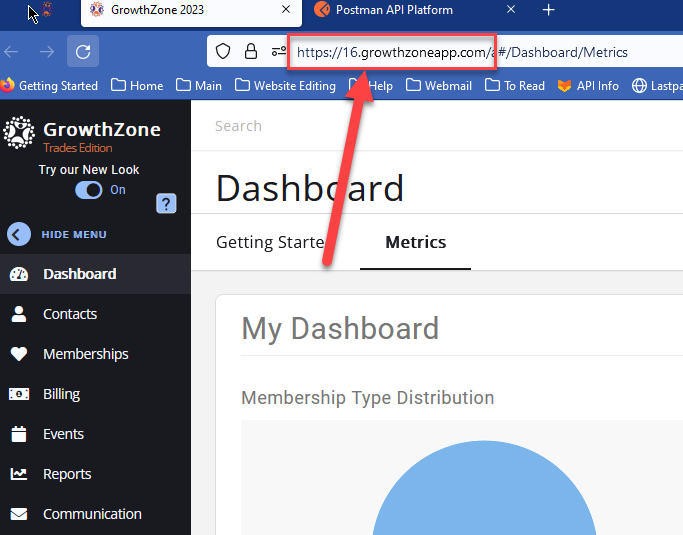Switch to the Metrics tab
The width and height of the screenshot is (683, 535).
[415, 242]
